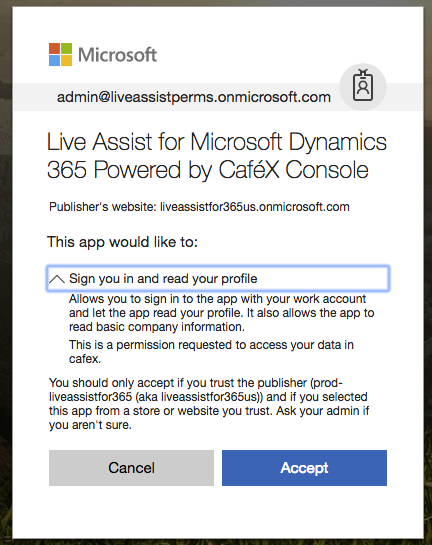Click the 'Allows you to sign in' description
Screen dimensions: 432x545
pos(221,313)
